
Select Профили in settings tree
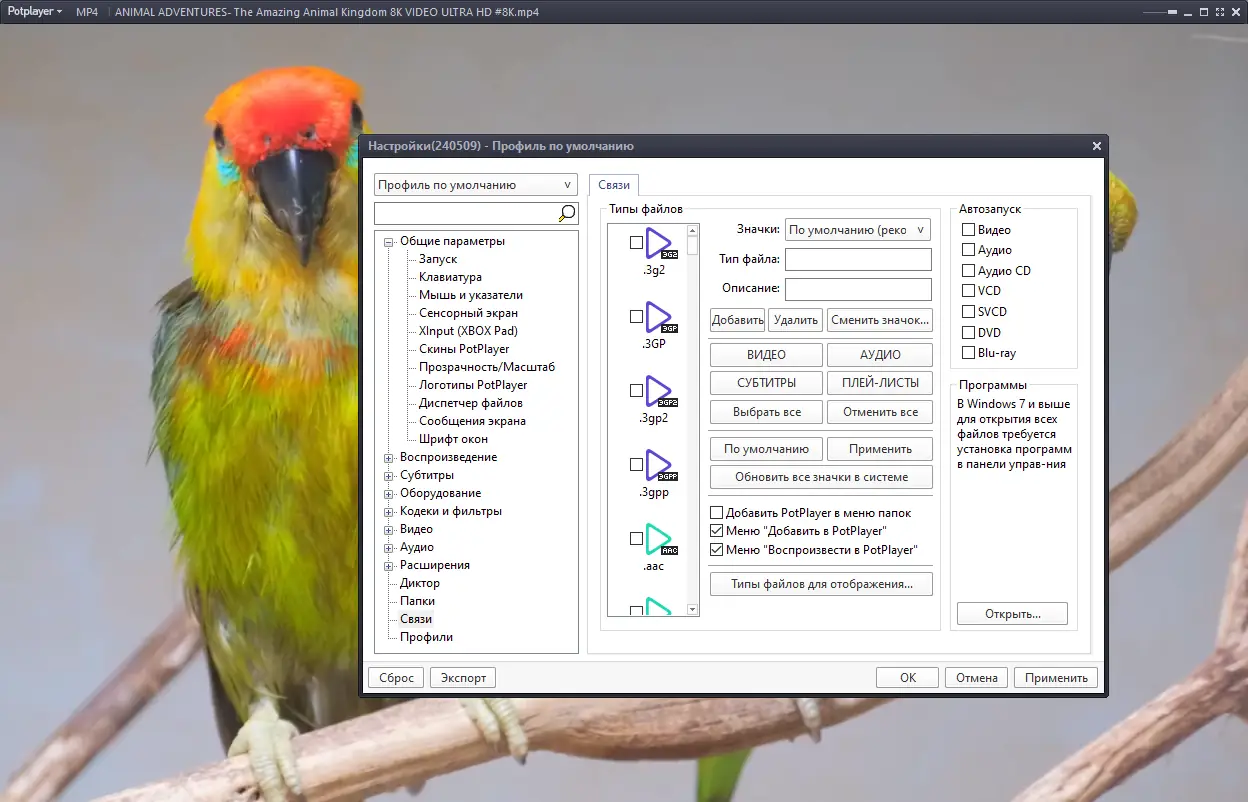pos(426,637)
